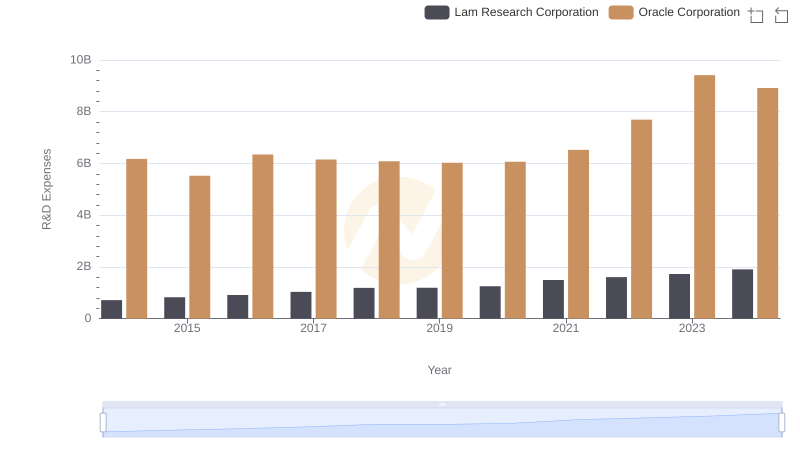Click the Lam Research bar for 2019
The height and width of the screenshot is (461, 800).
[x=427, y=303]
